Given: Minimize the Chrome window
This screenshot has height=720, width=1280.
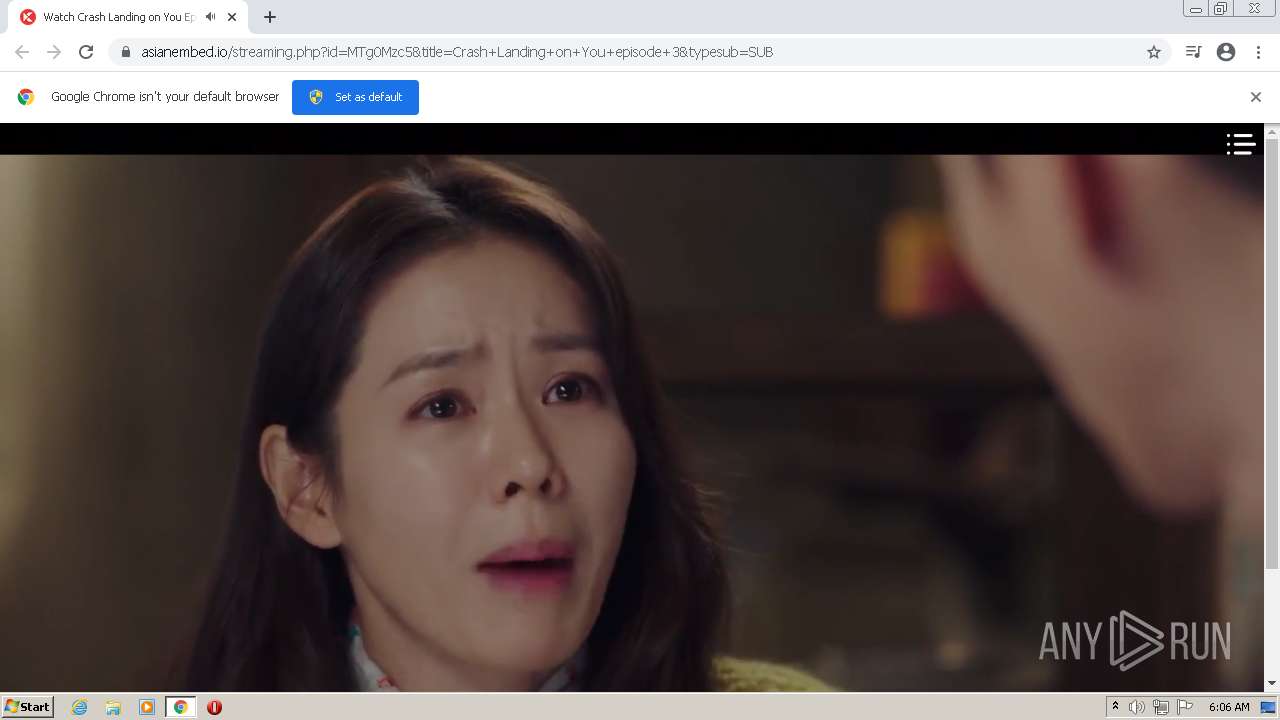Looking at the screenshot, I should [x=1195, y=9].
